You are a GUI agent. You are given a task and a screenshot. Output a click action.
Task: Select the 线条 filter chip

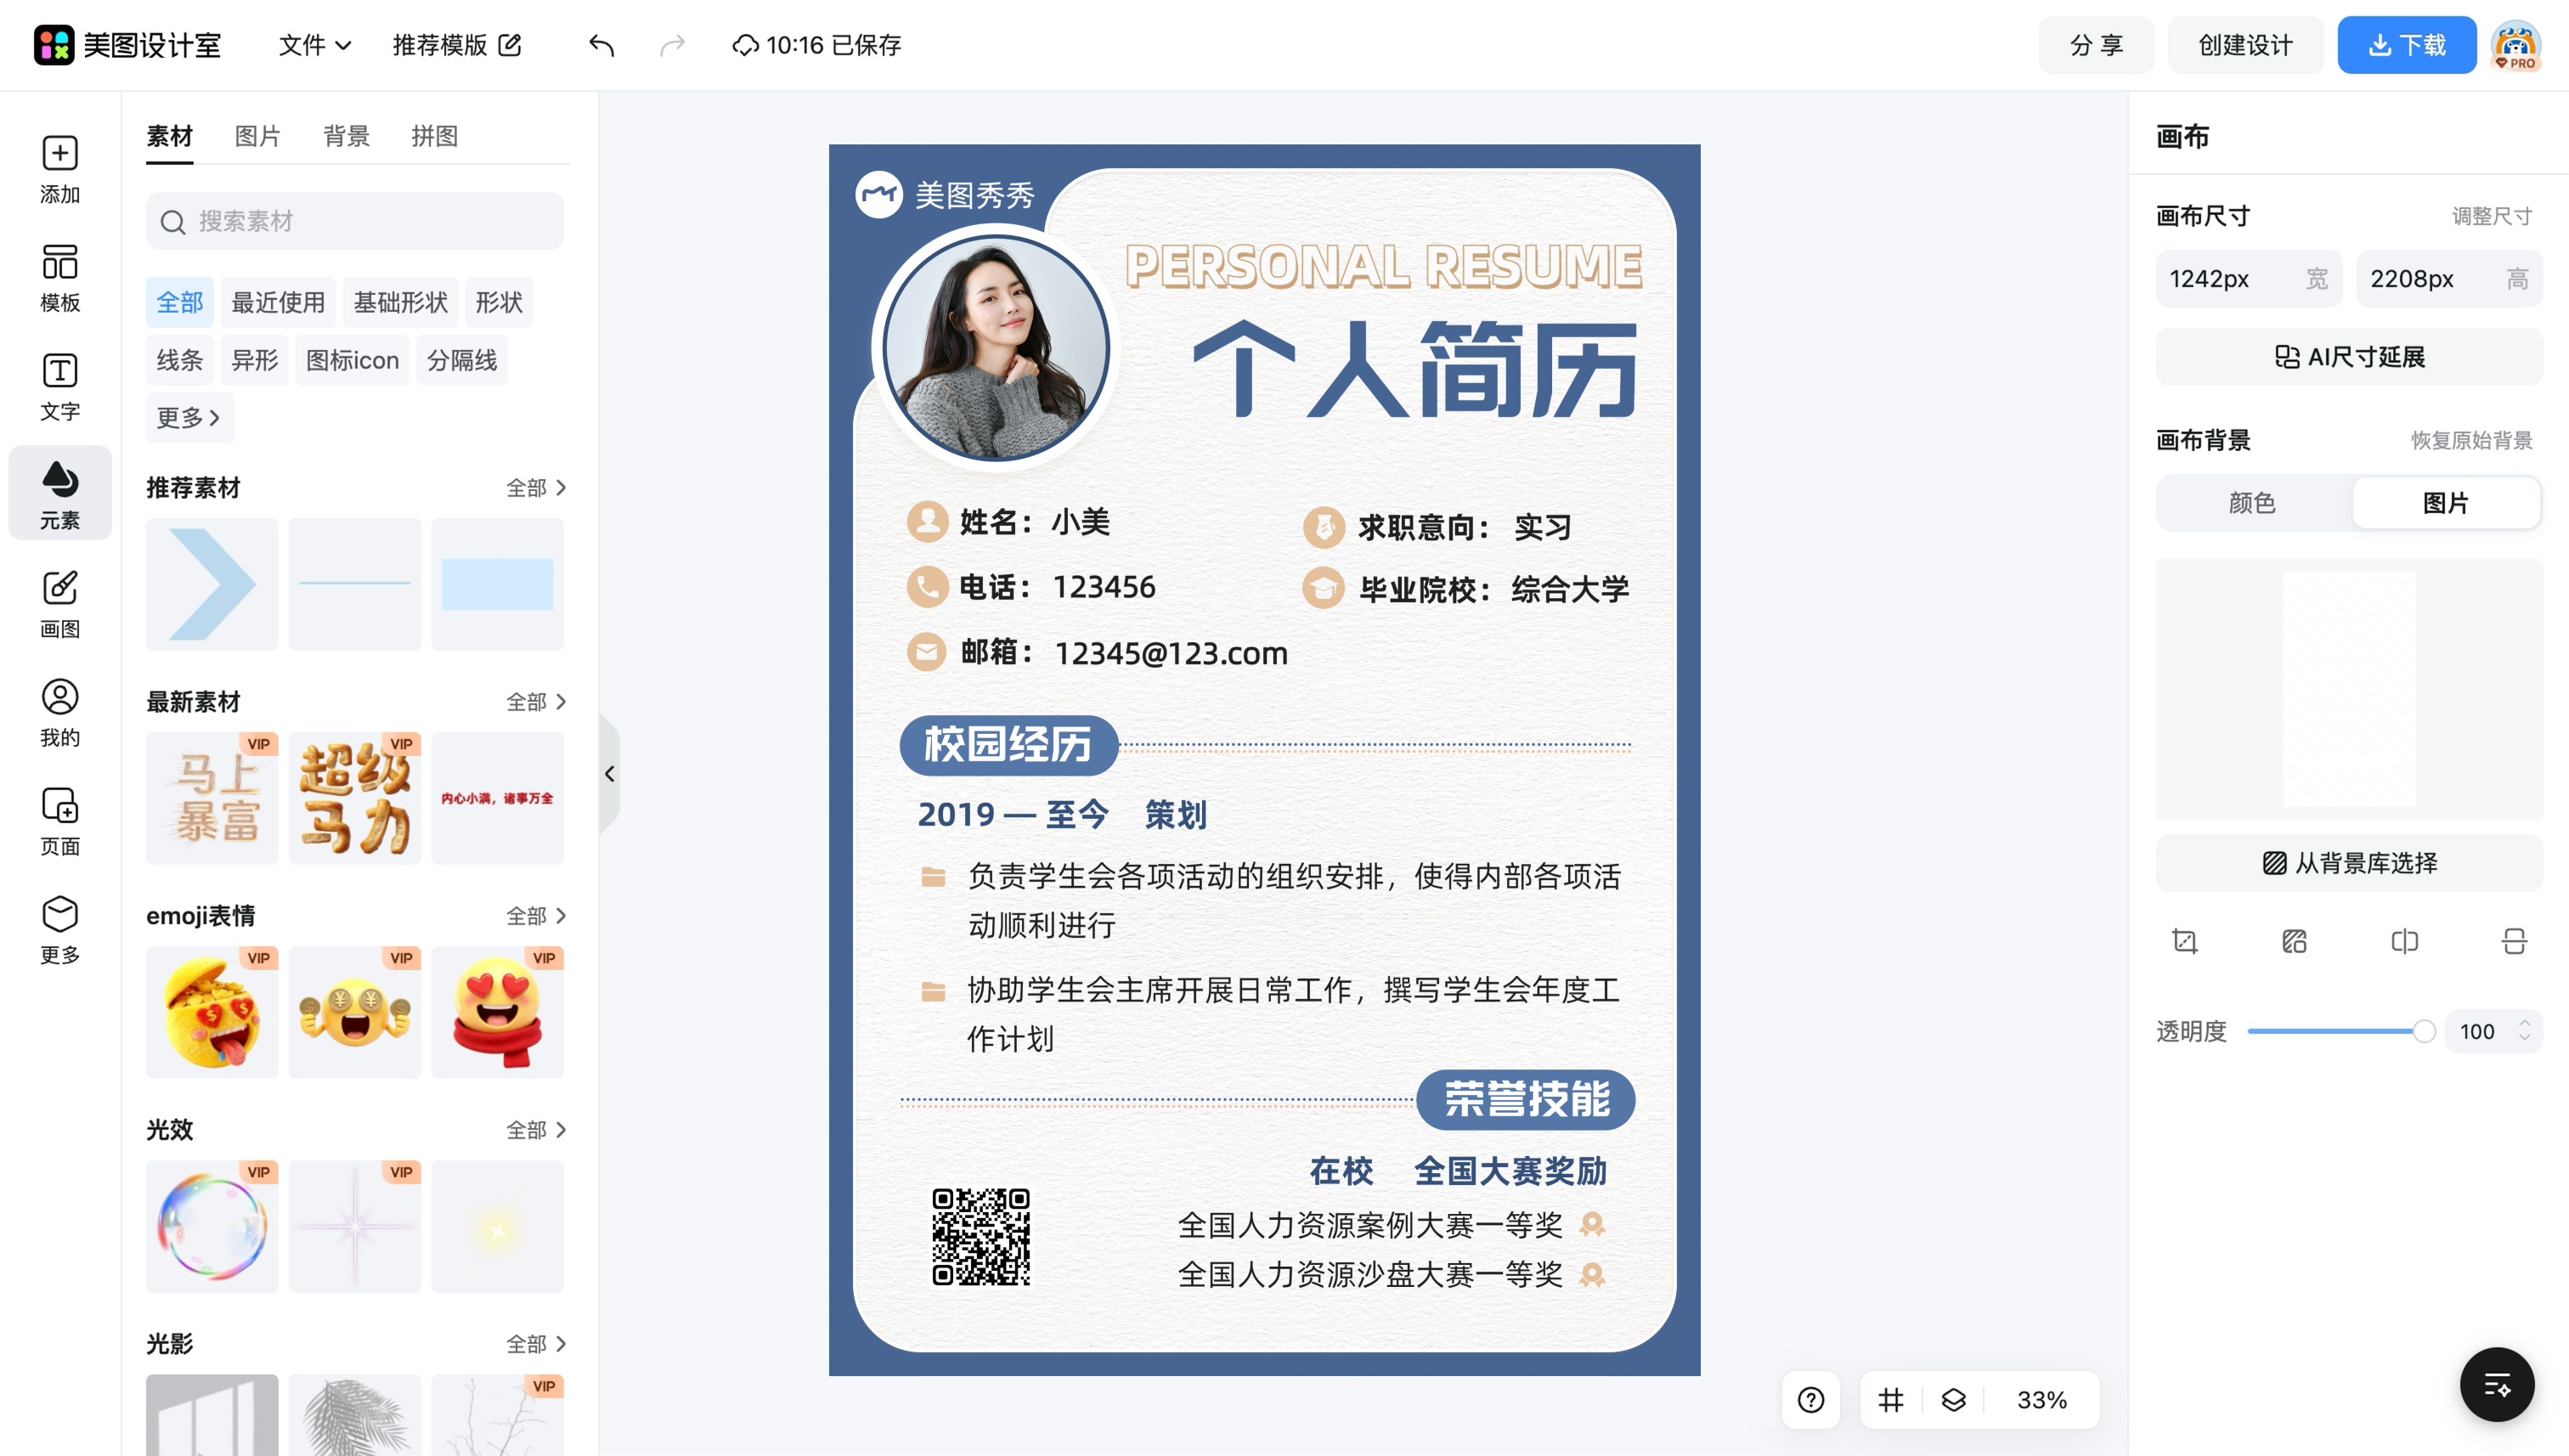point(180,360)
